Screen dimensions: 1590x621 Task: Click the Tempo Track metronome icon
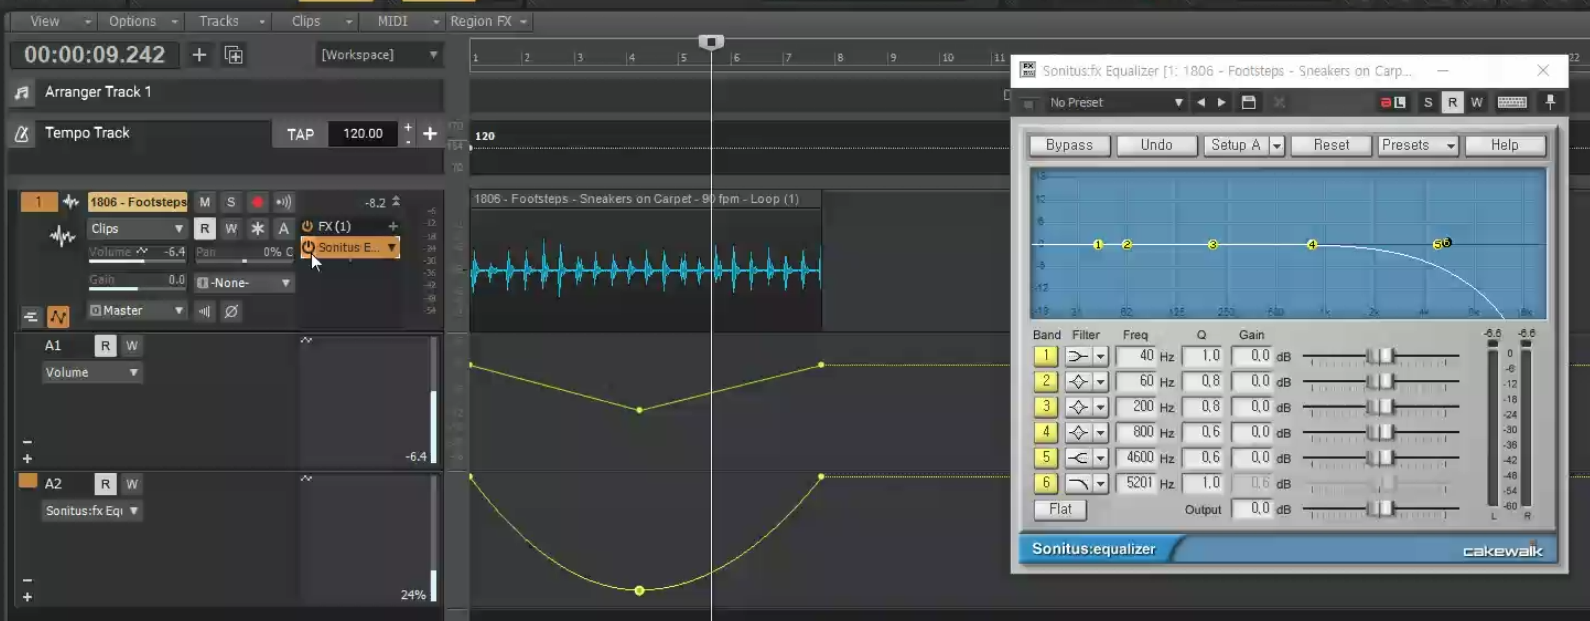click(x=22, y=134)
